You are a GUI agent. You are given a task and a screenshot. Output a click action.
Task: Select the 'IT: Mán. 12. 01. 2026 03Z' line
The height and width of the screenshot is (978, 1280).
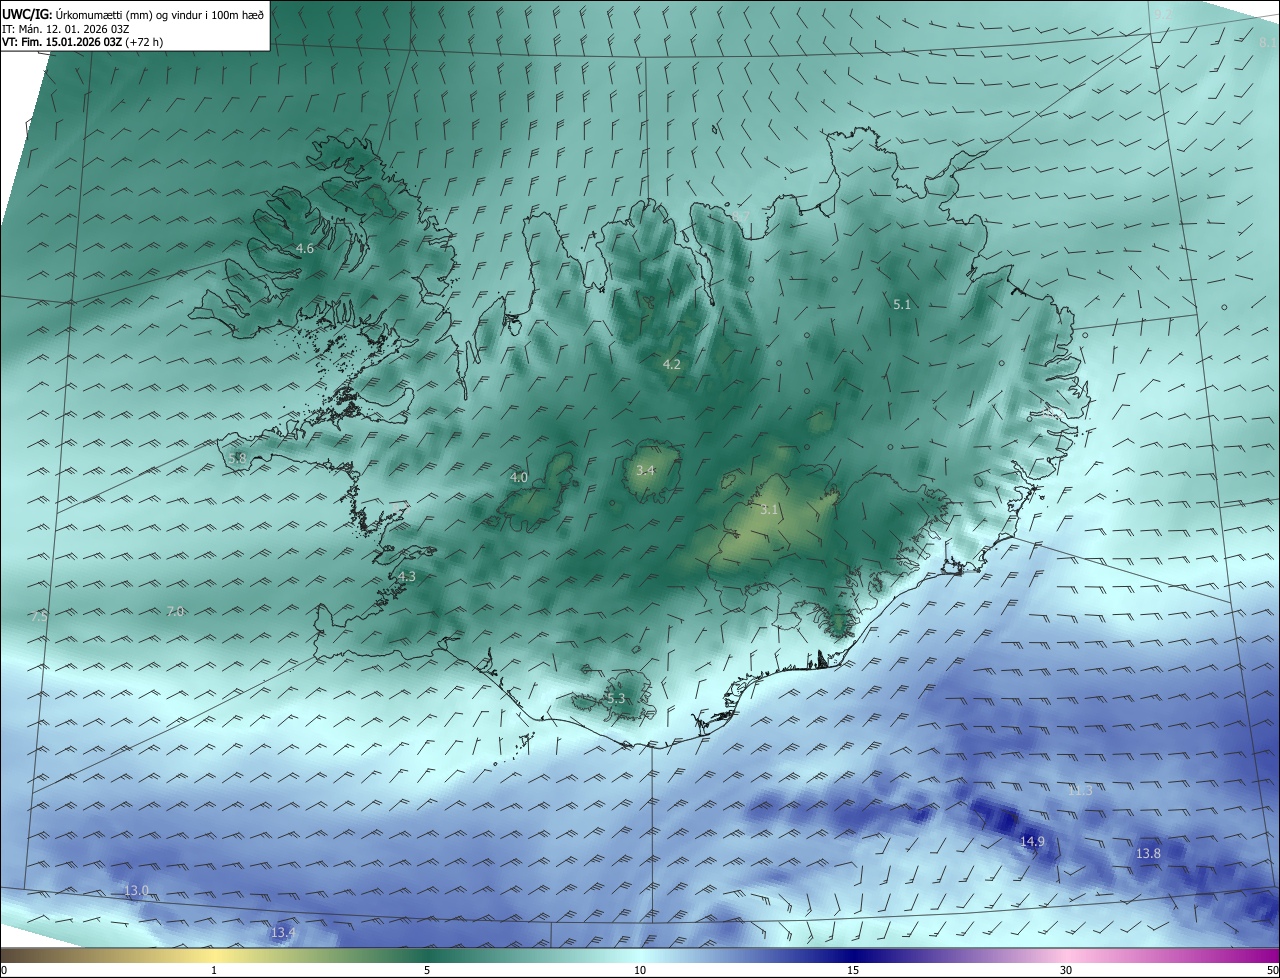click(65, 28)
